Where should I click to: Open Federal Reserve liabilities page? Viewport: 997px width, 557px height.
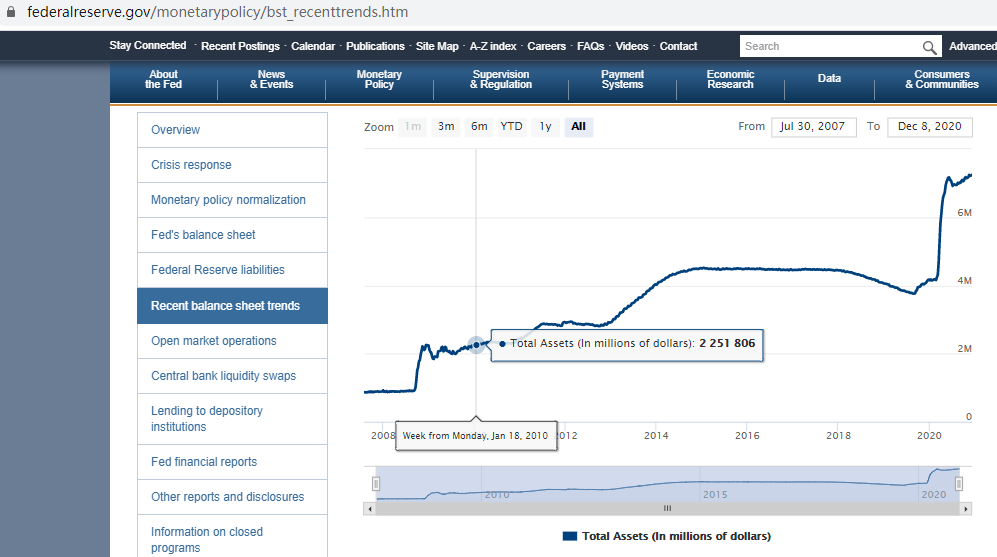[232, 270]
